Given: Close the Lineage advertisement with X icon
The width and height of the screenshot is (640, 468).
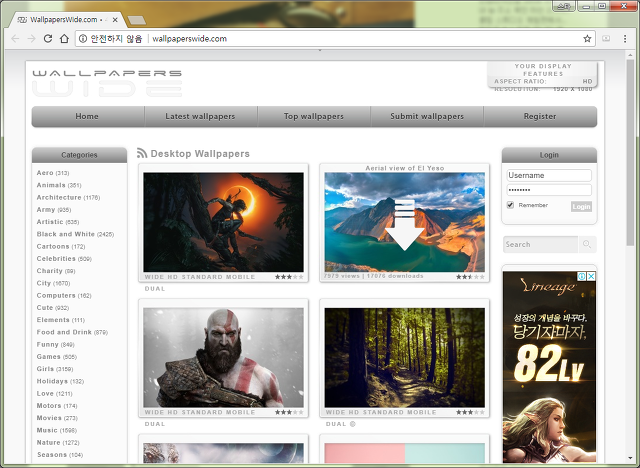Looking at the screenshot, I should pyautogui.click(x=591, y=276).
